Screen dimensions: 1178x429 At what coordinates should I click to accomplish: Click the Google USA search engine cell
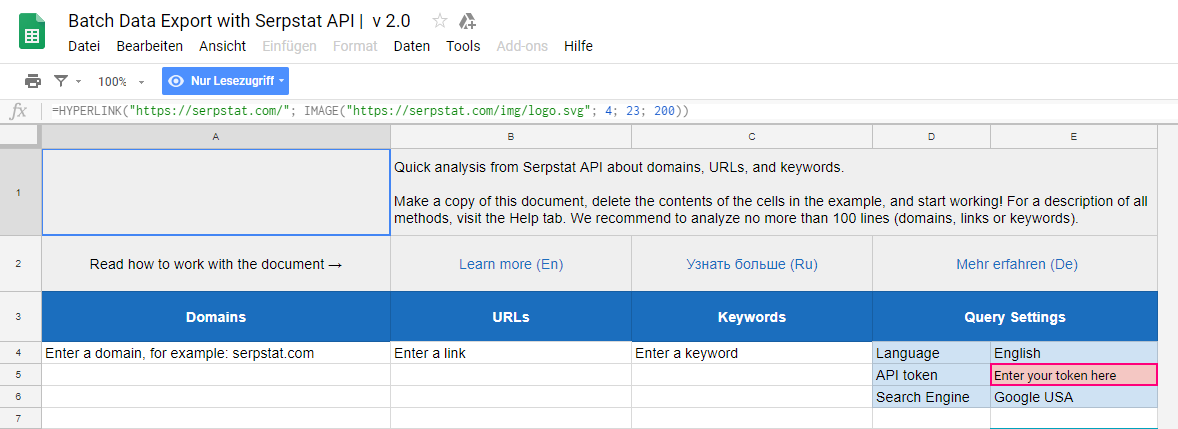(x=1074, y=397)
